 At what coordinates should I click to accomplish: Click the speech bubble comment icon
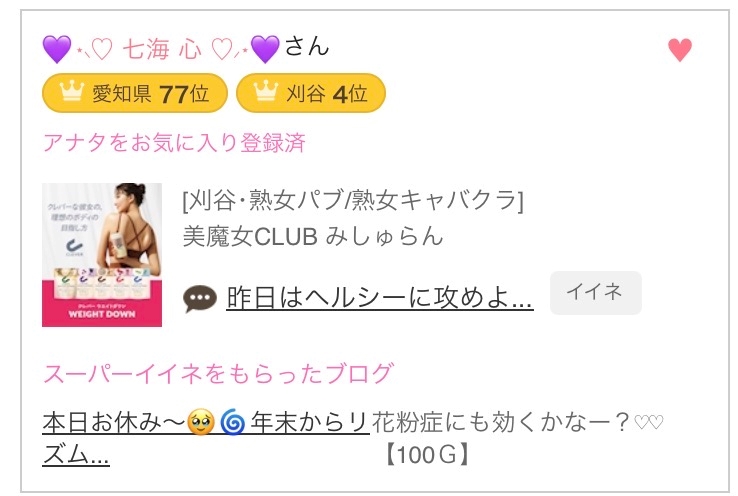(200, 298)
